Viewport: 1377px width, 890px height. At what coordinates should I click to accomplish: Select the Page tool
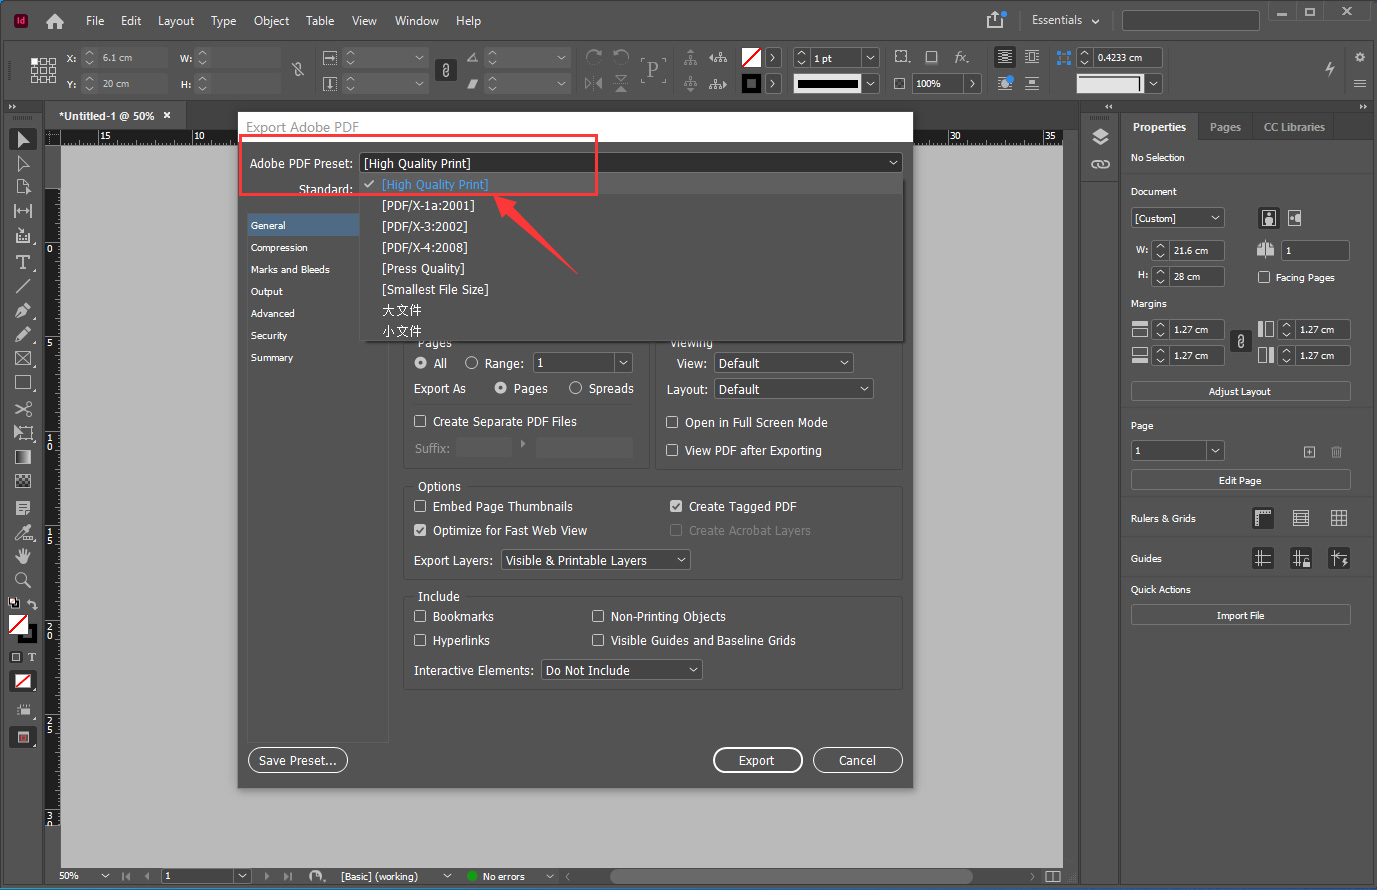[23, 187]
